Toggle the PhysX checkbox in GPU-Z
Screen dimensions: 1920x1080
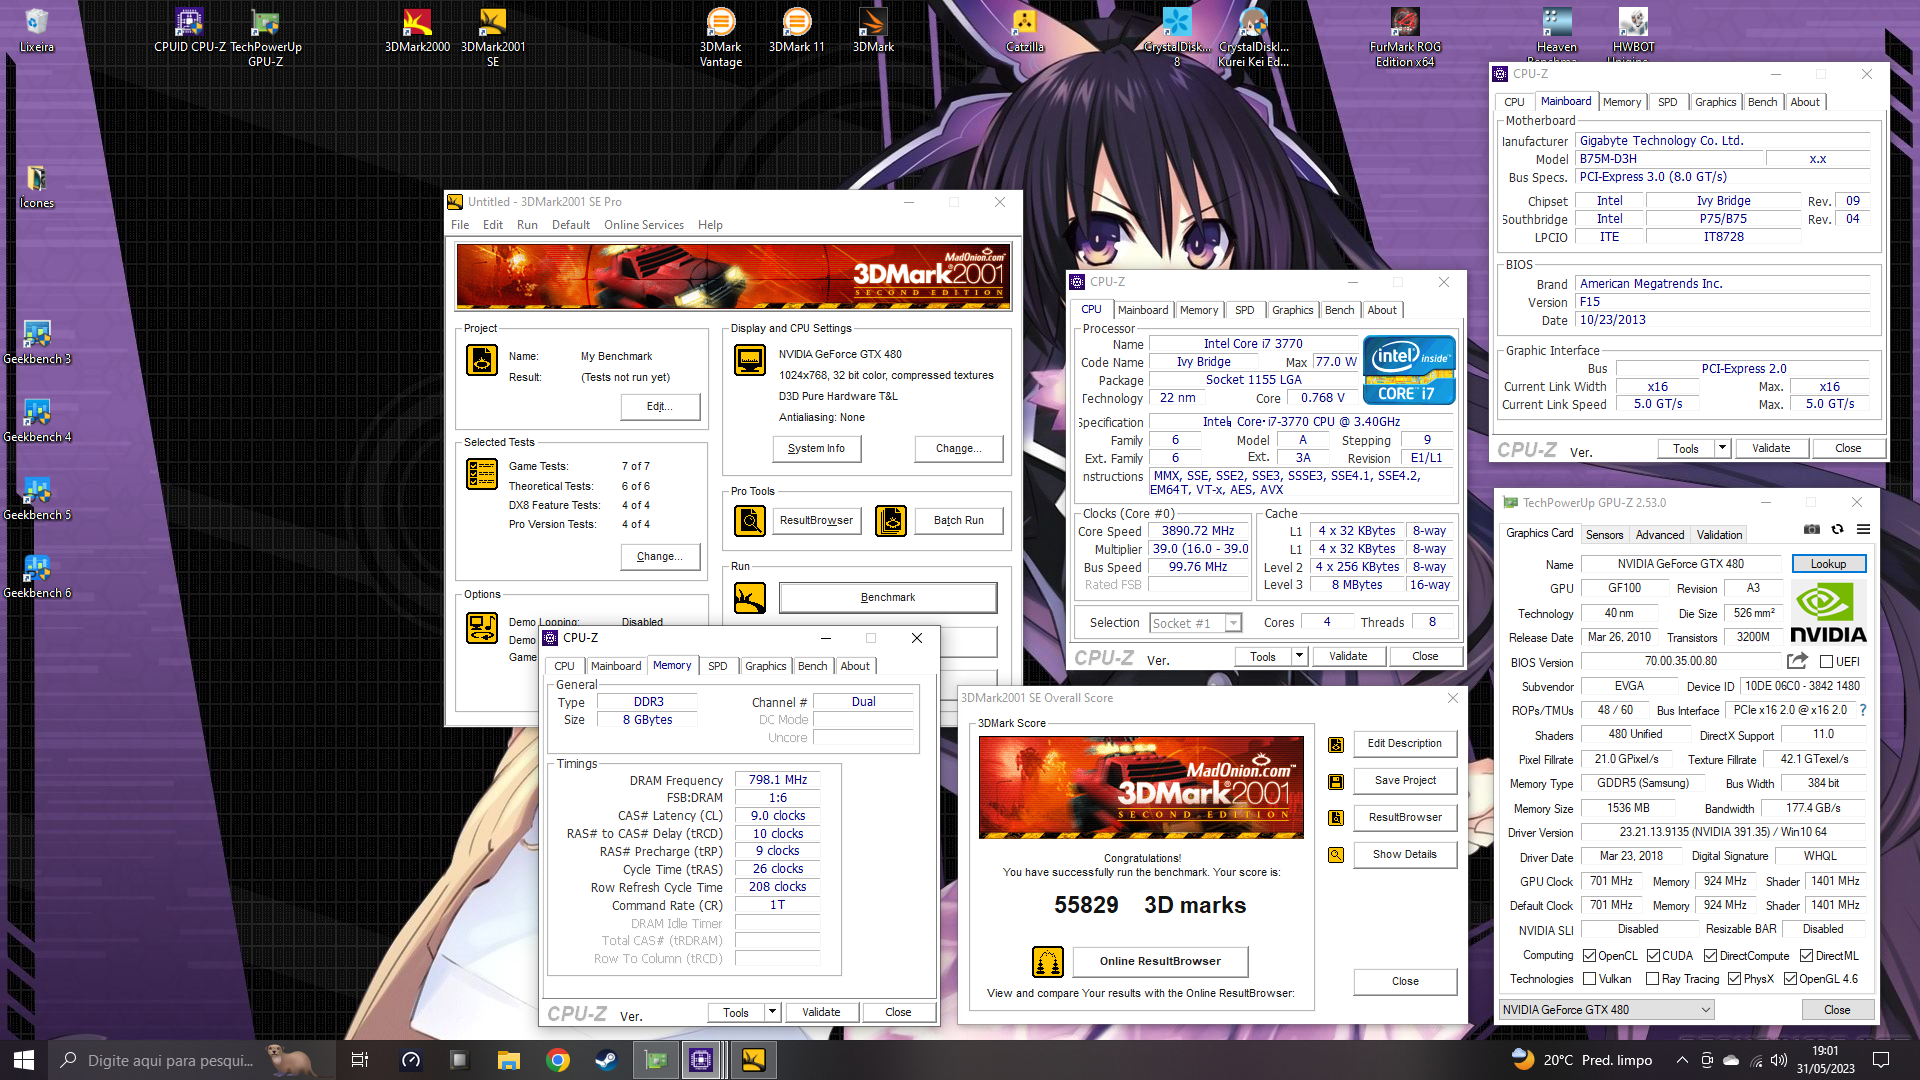(1734, 979)
